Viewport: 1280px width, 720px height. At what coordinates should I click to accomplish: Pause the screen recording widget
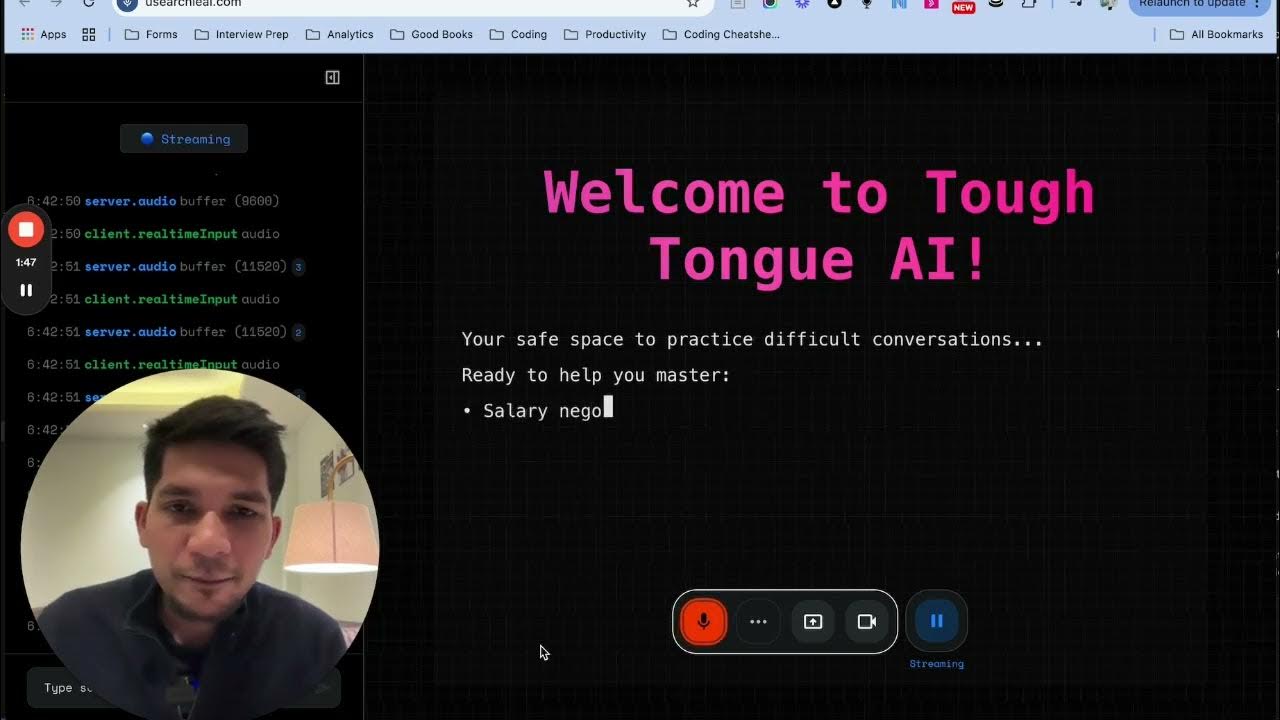(26, 290)
